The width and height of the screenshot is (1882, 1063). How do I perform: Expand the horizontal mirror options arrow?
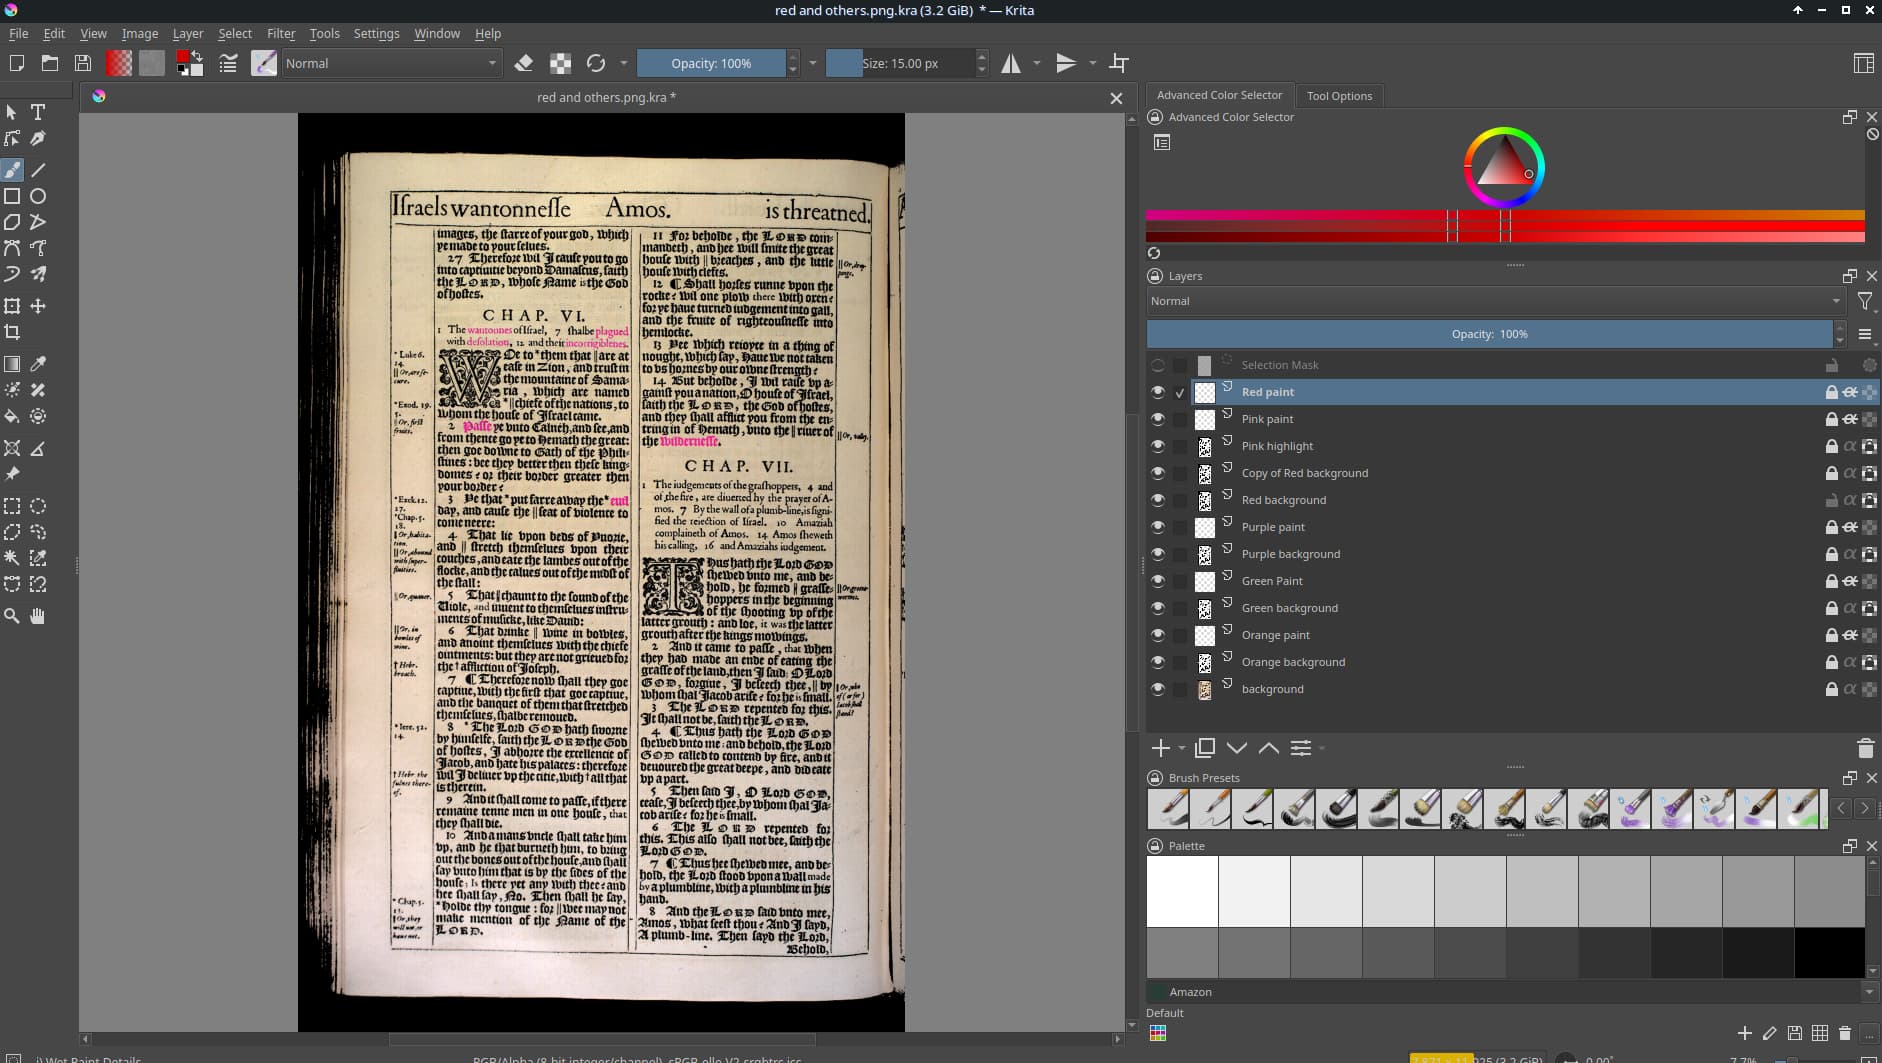pos(1036,63)
